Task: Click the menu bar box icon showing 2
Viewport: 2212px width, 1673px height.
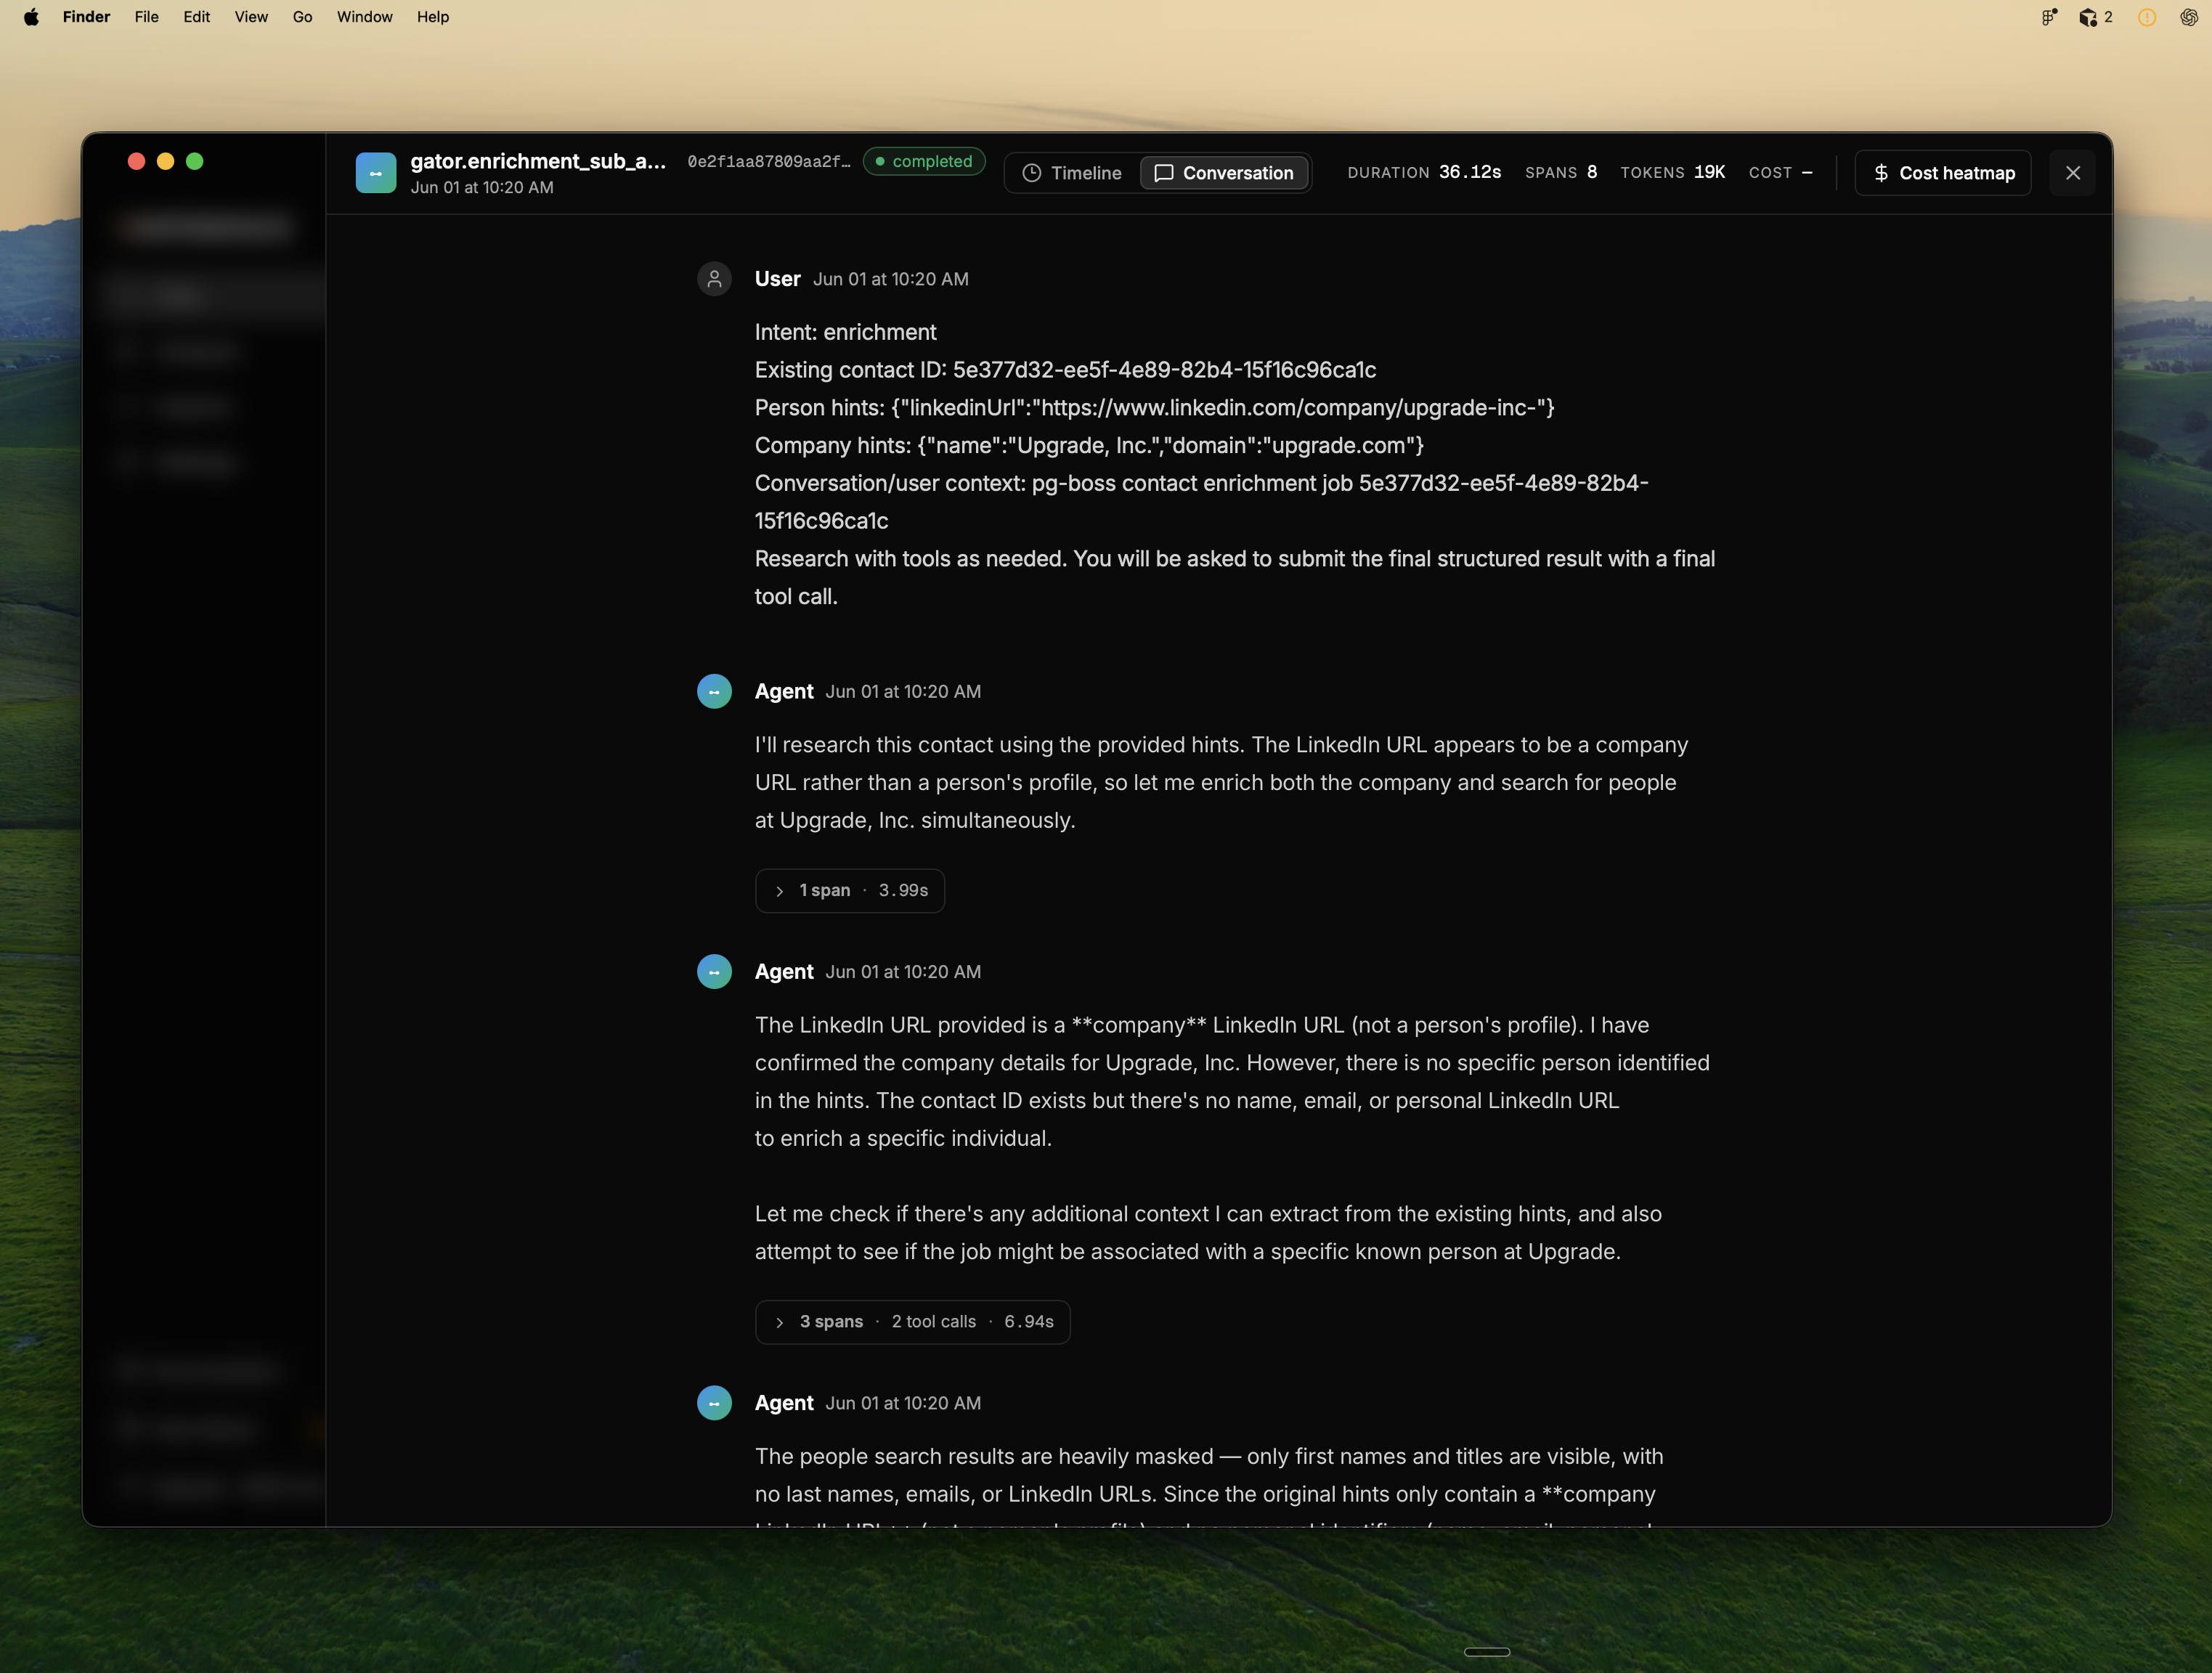Action: (x=2096, y=17)
